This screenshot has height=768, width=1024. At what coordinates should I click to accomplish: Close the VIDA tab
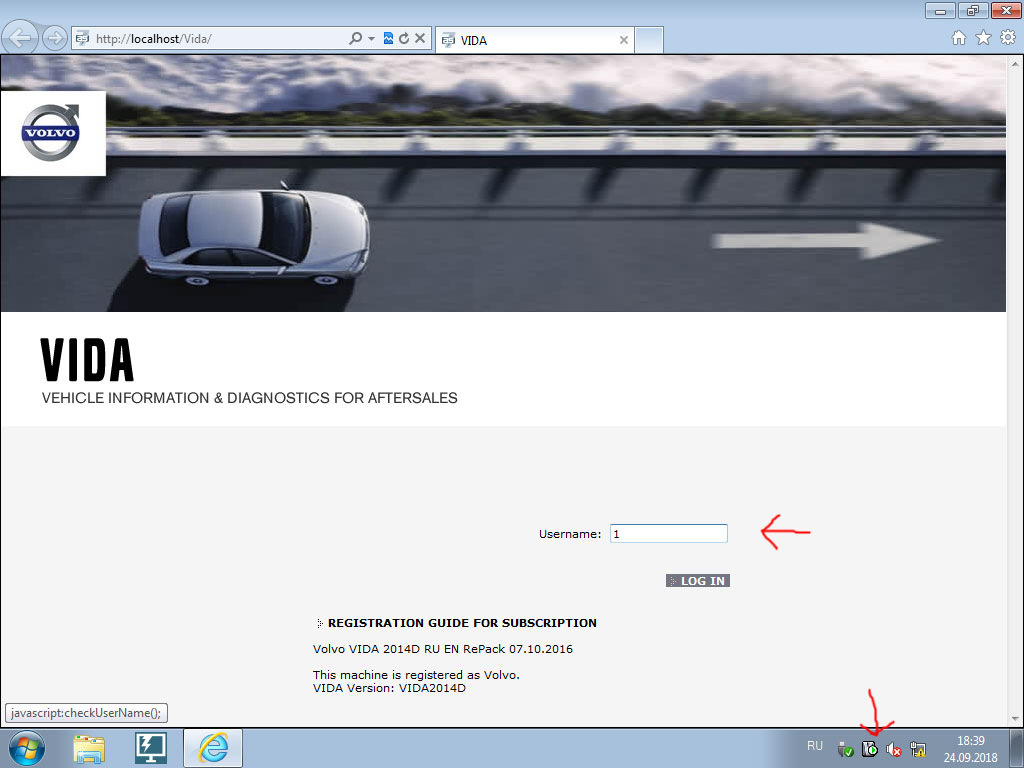624,40
